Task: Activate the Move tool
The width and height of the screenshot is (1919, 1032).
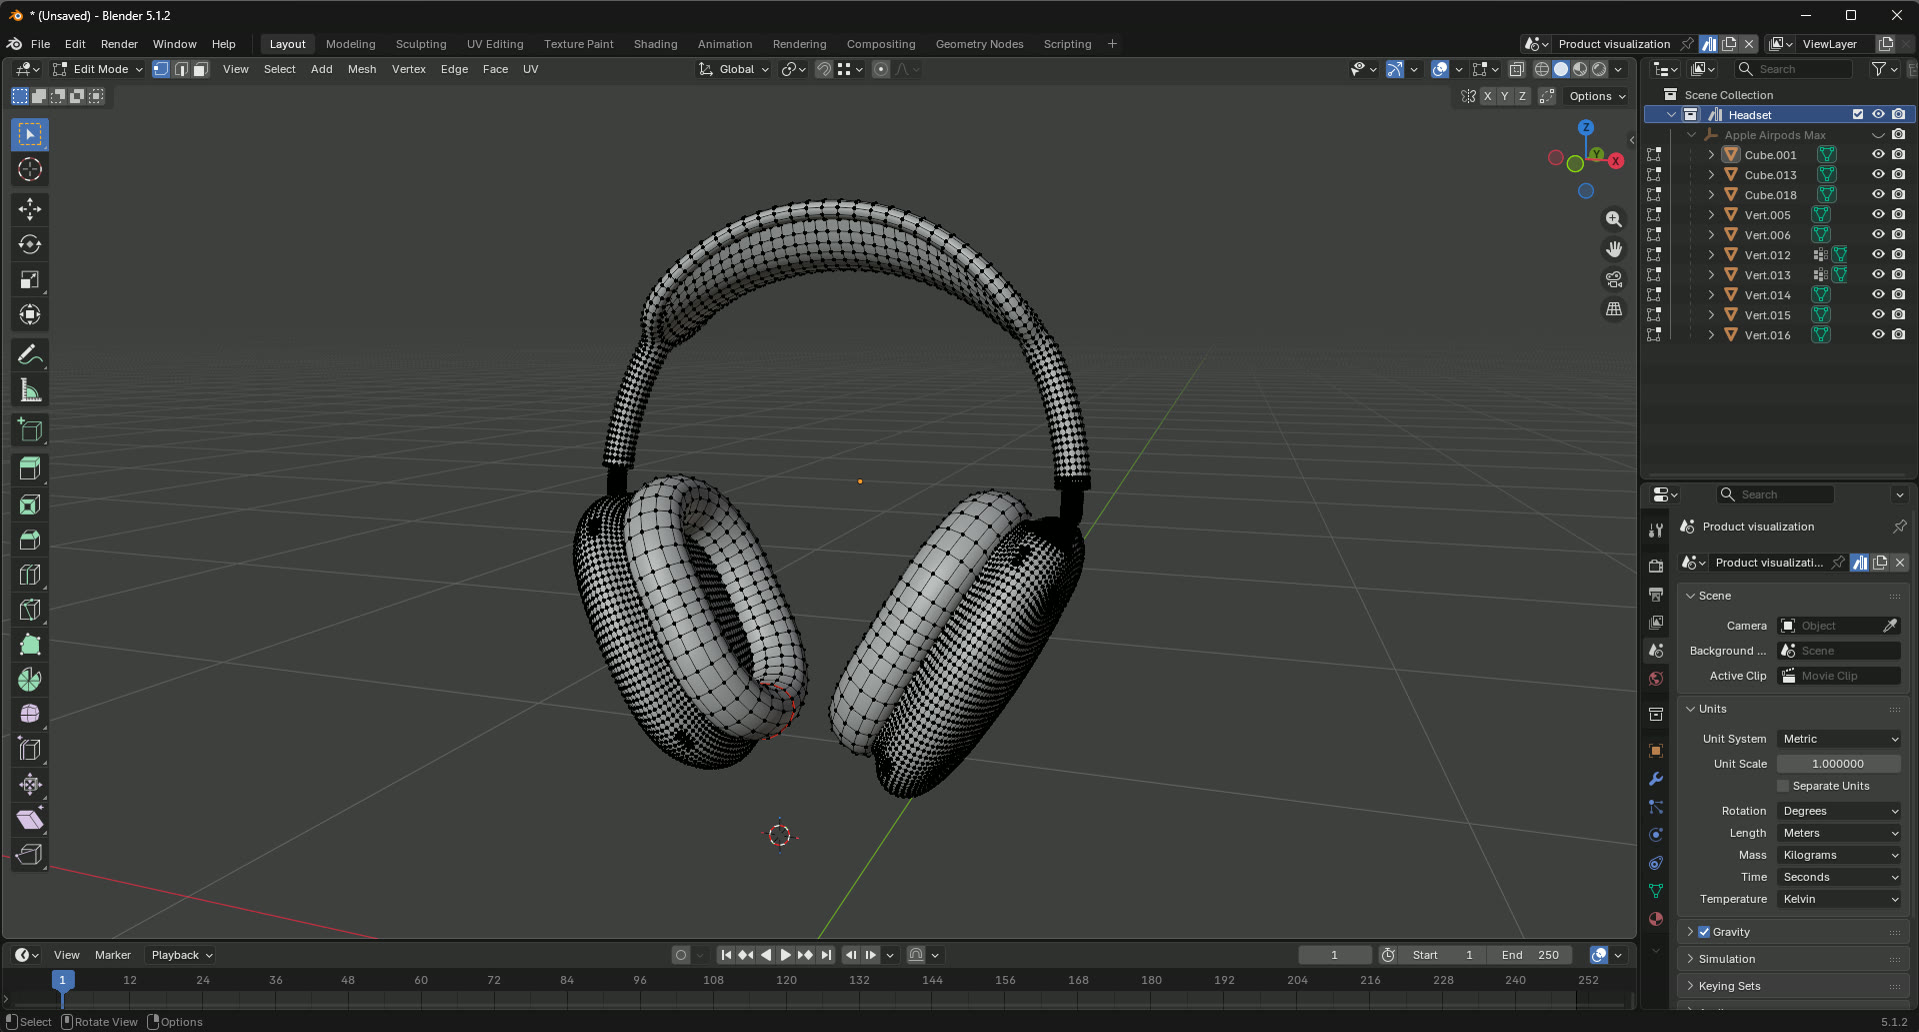Action: point(30,209)
